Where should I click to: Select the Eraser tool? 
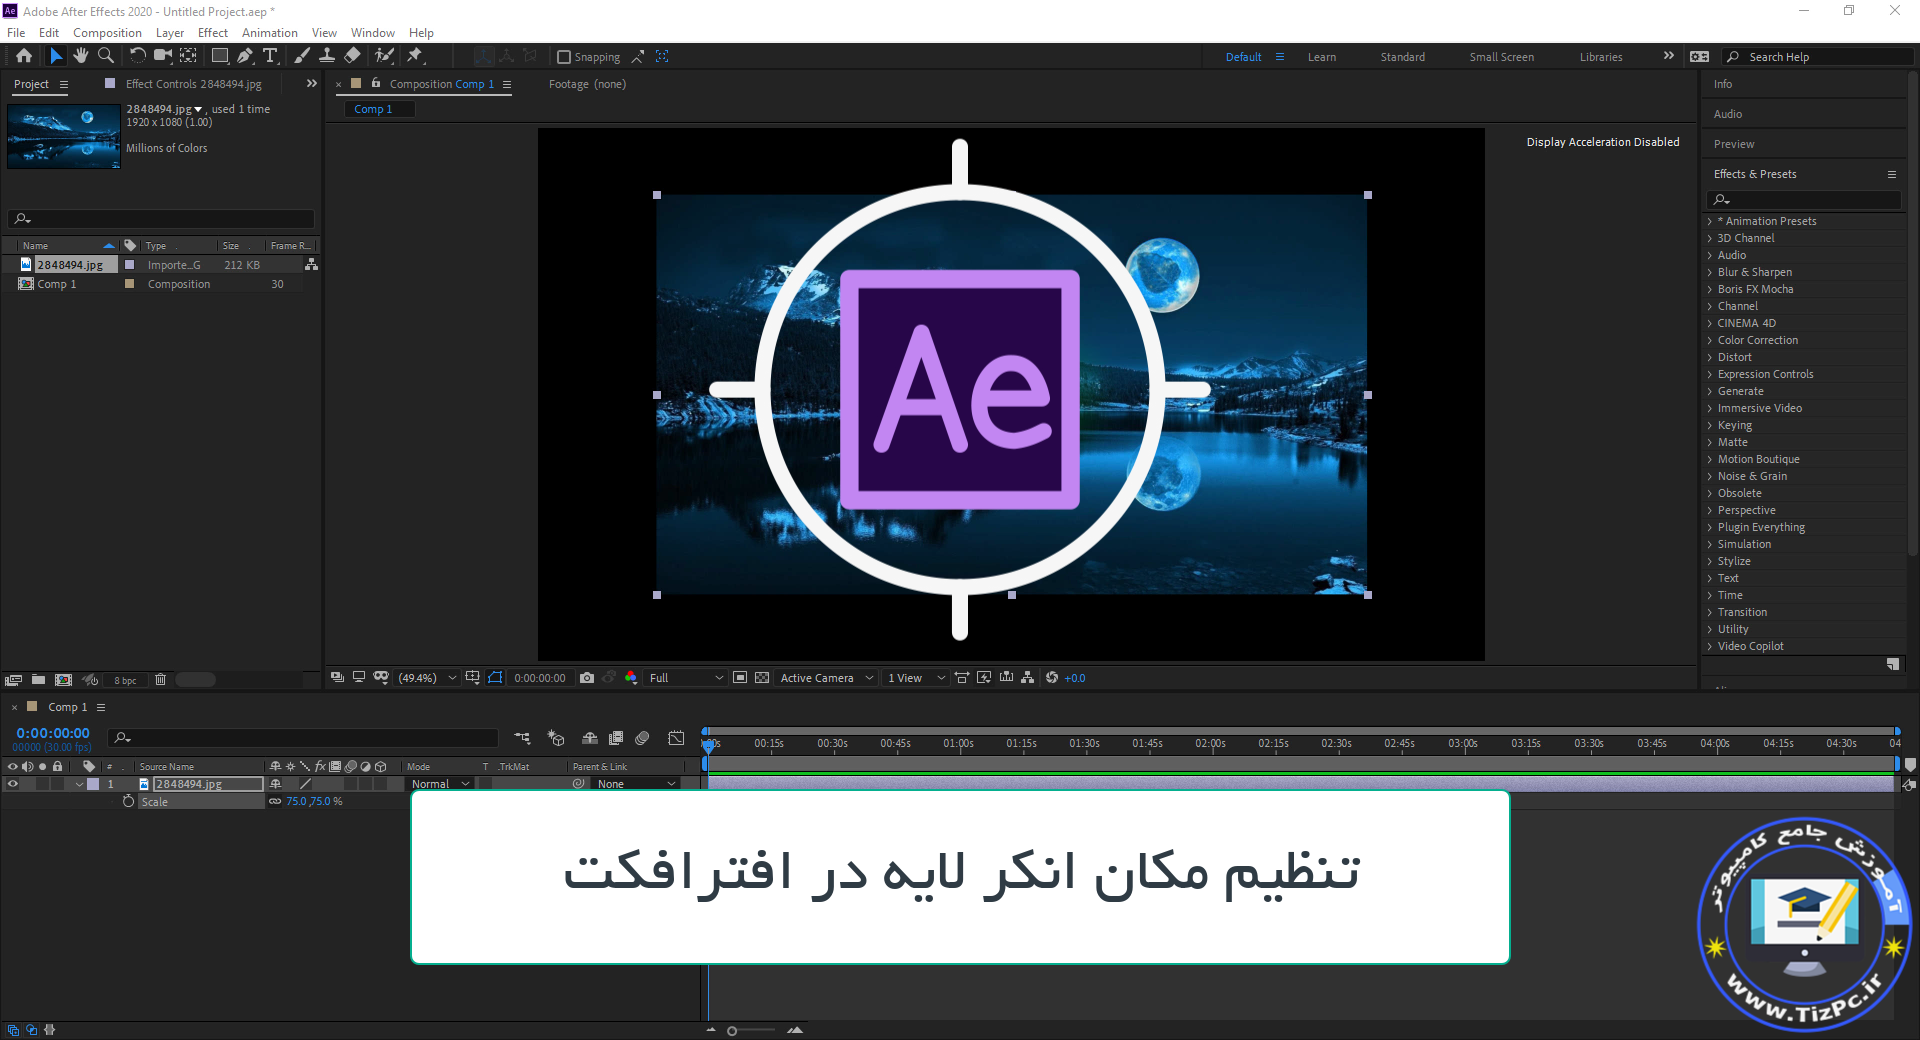(352, 56)
